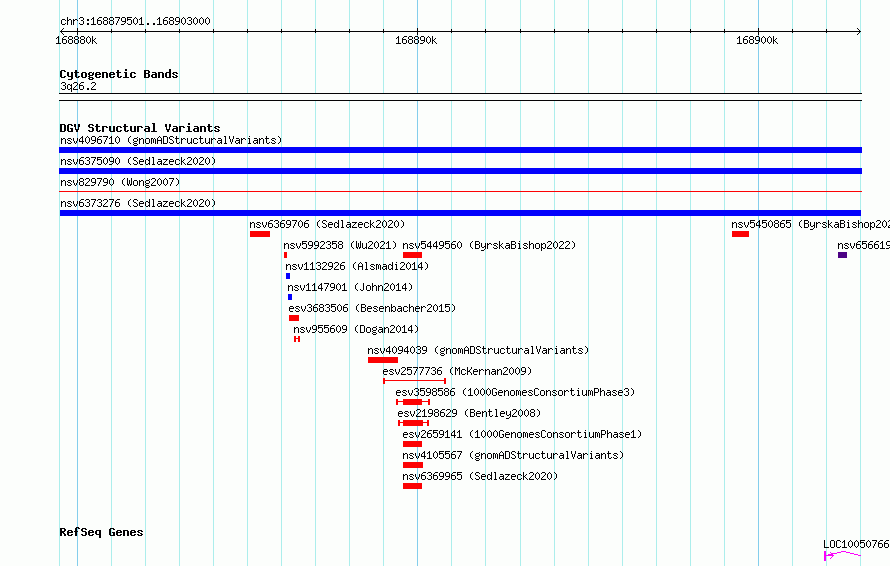Screen dimensions: 890x566
Task: Open nsv5992358 (Wu2021) variant
Action: click(340, 245)
